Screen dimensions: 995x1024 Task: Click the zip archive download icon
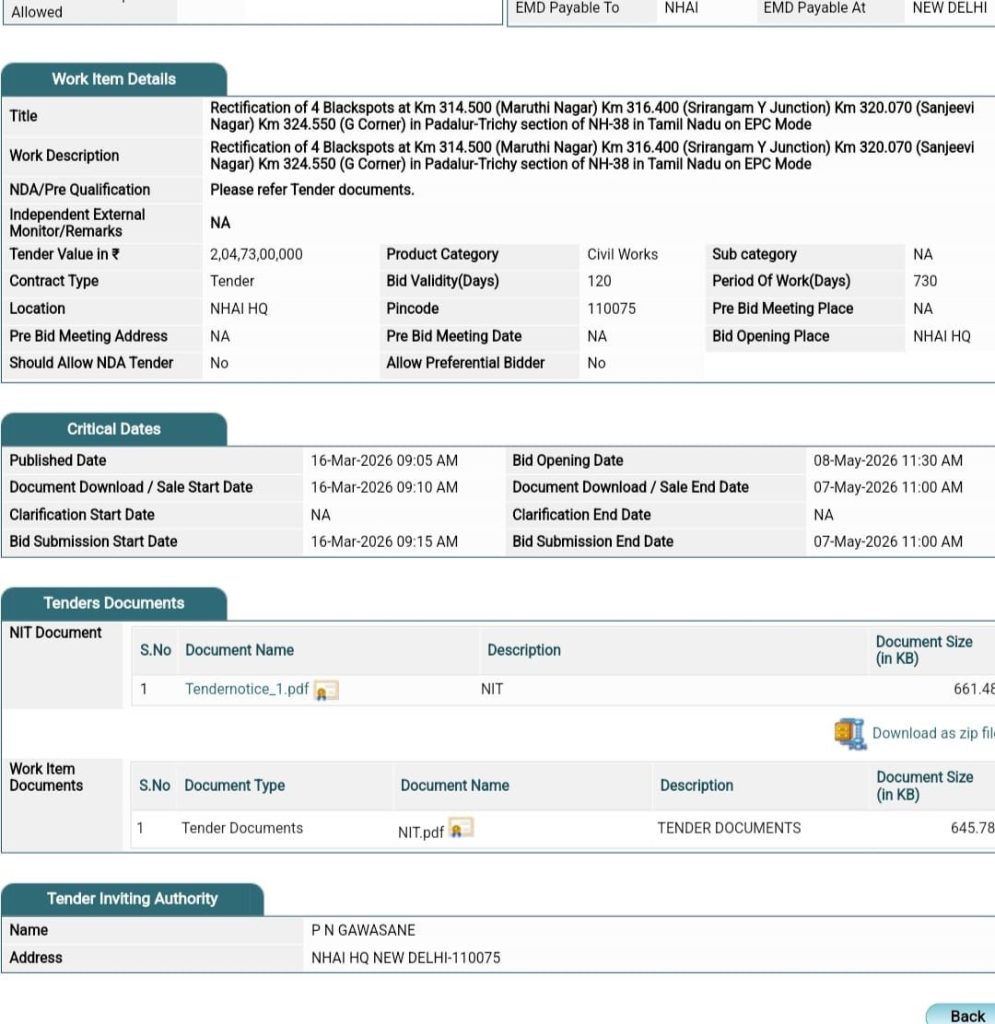coord(850,733)
